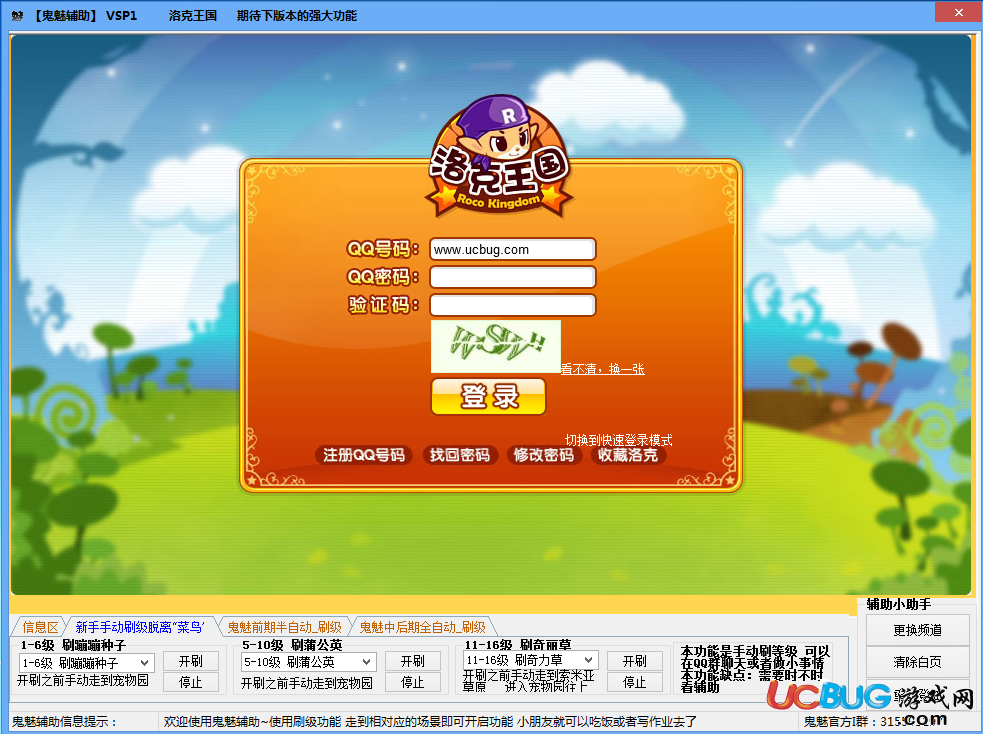Click the 鬼魅辅助 app icon in title bar
Image resolution: width=983 pixels, height=734 pixels.
17,16
